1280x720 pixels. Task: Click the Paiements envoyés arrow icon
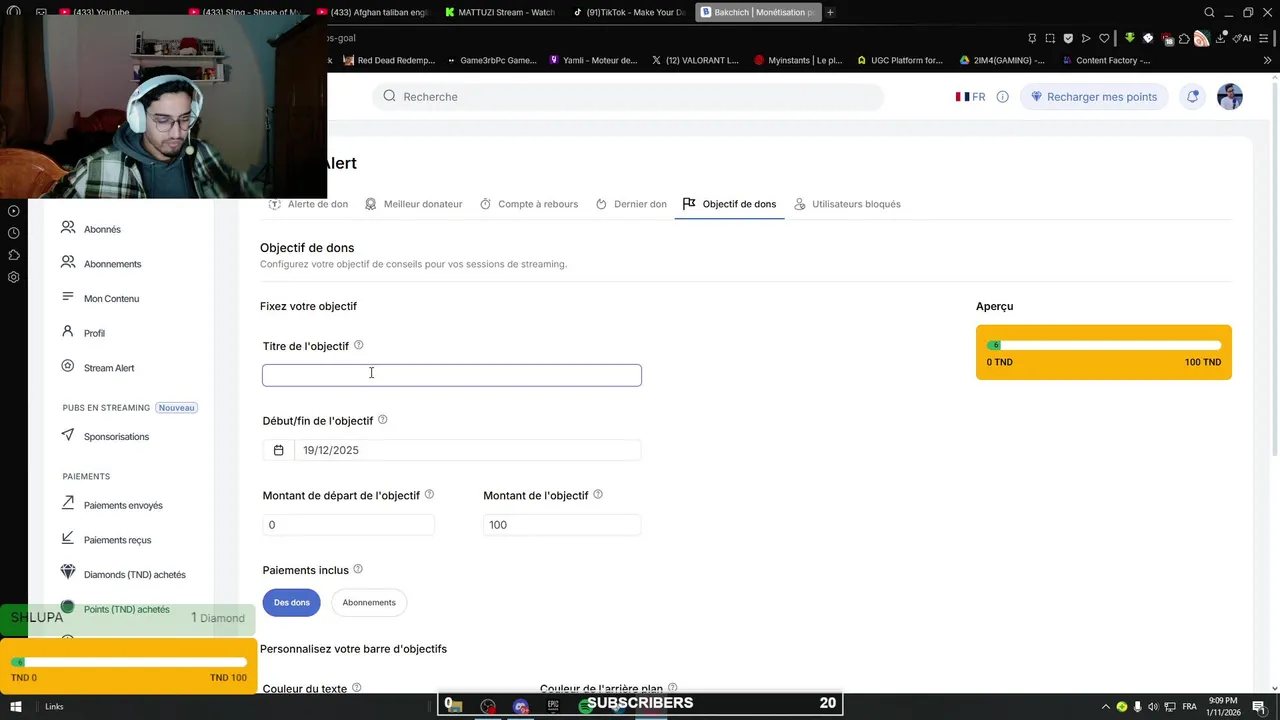pos(68,503)
